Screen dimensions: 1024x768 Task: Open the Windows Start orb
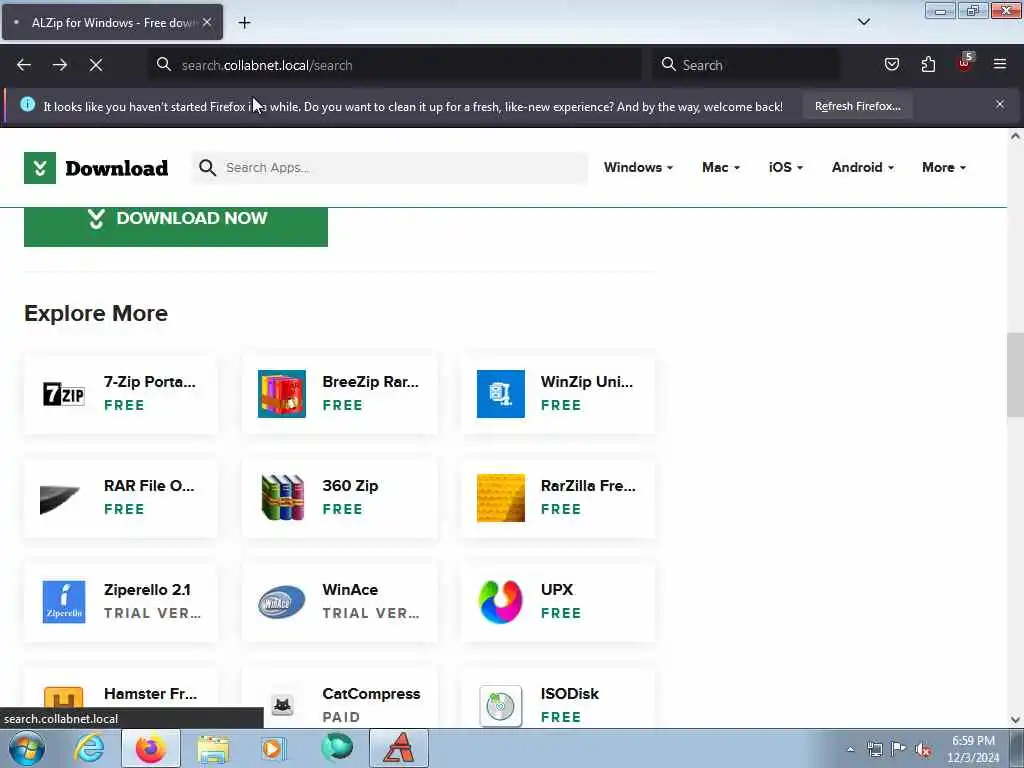(26, 748)
